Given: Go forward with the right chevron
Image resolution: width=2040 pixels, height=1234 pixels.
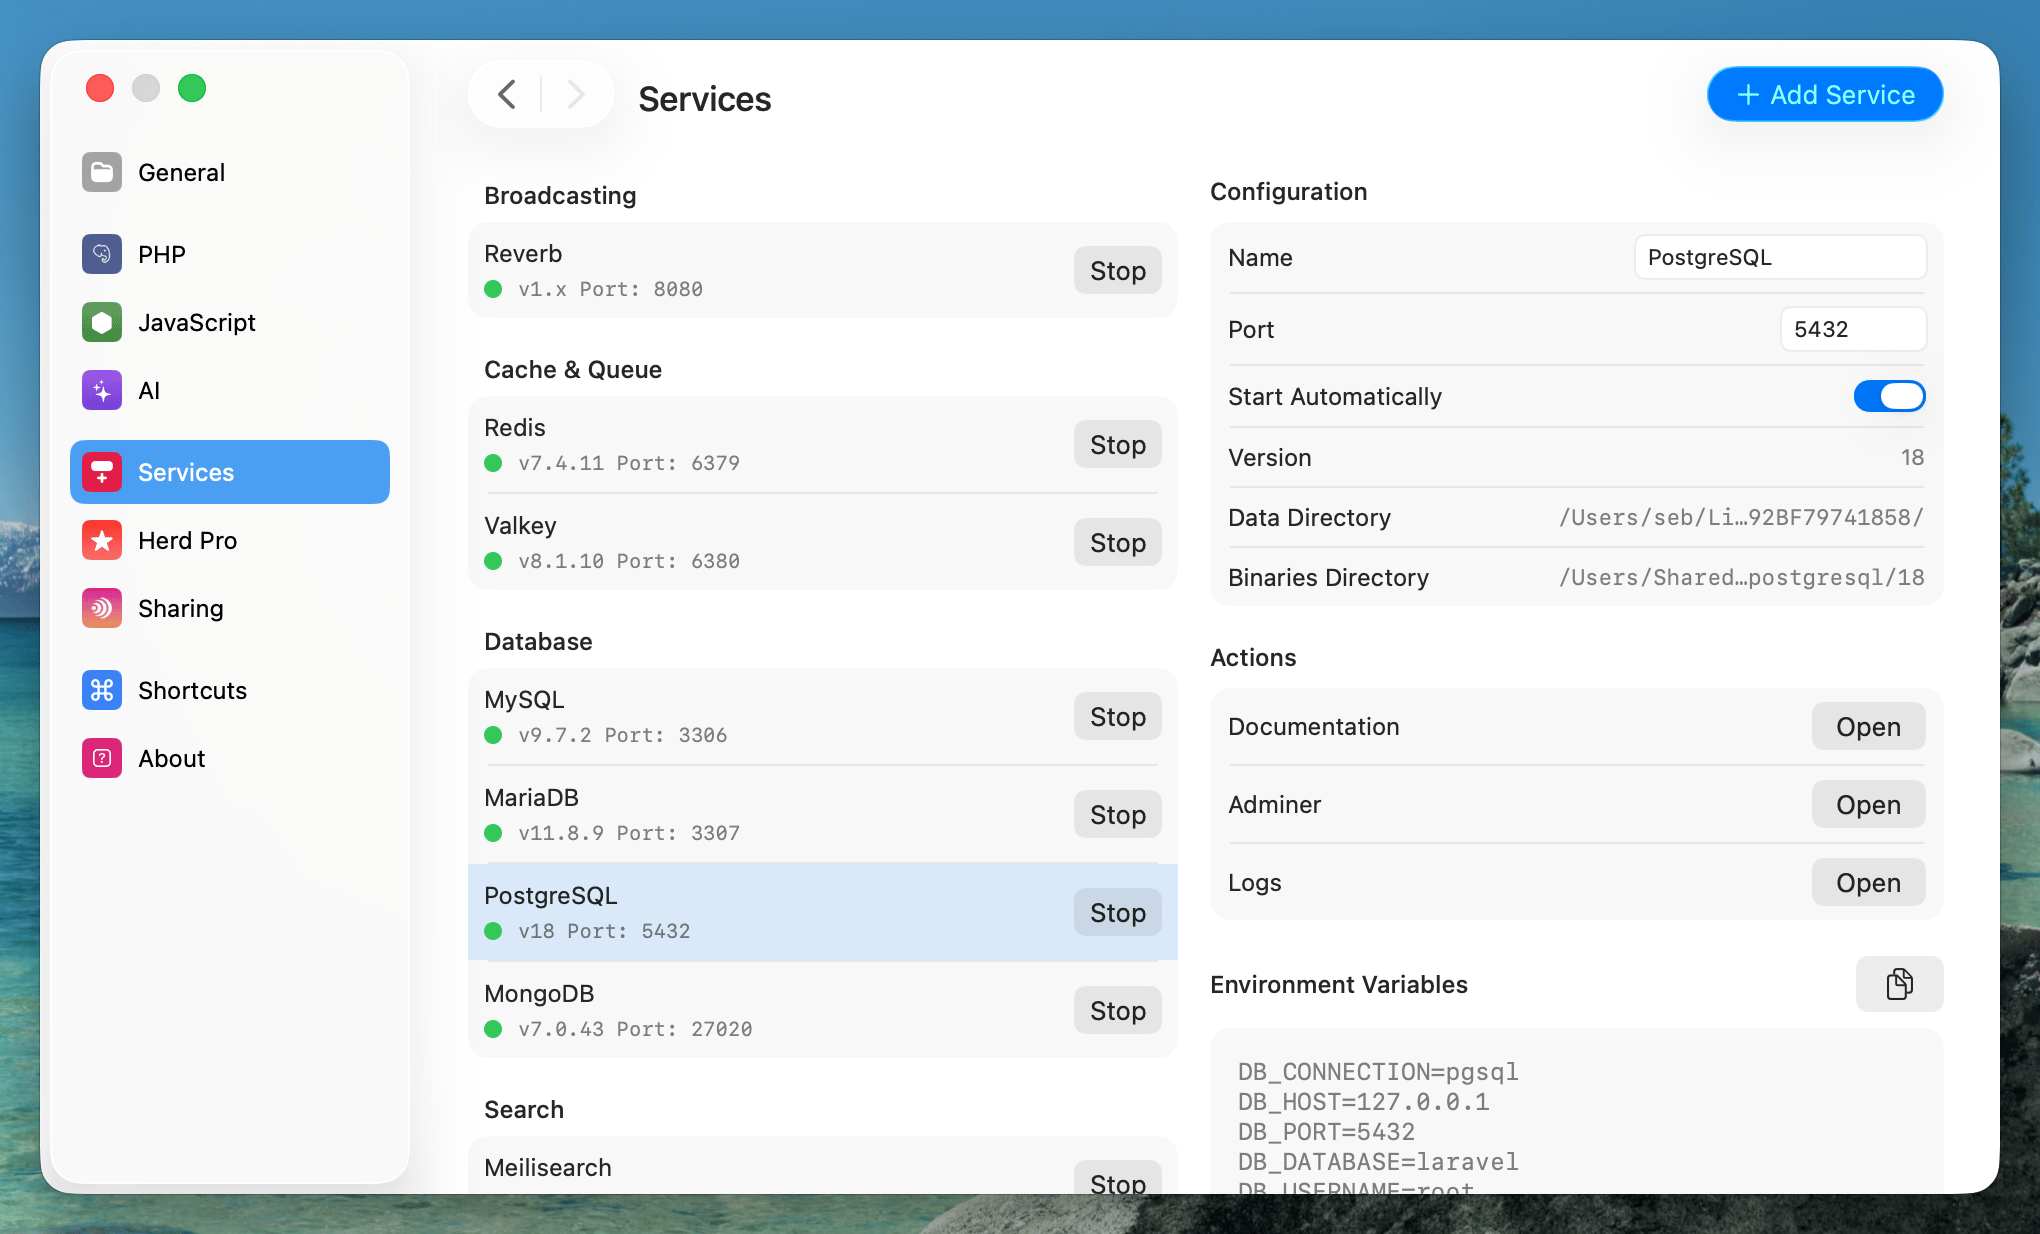Looking at the screenshot, I should coord(575,95).
